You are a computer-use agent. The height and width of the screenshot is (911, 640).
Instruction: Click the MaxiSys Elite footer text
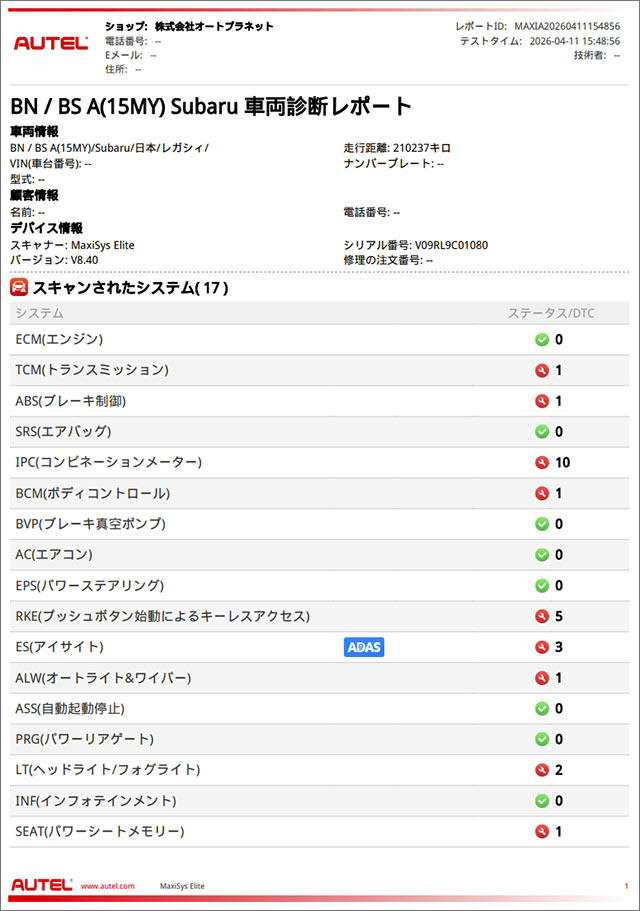[x=182, y=886]
